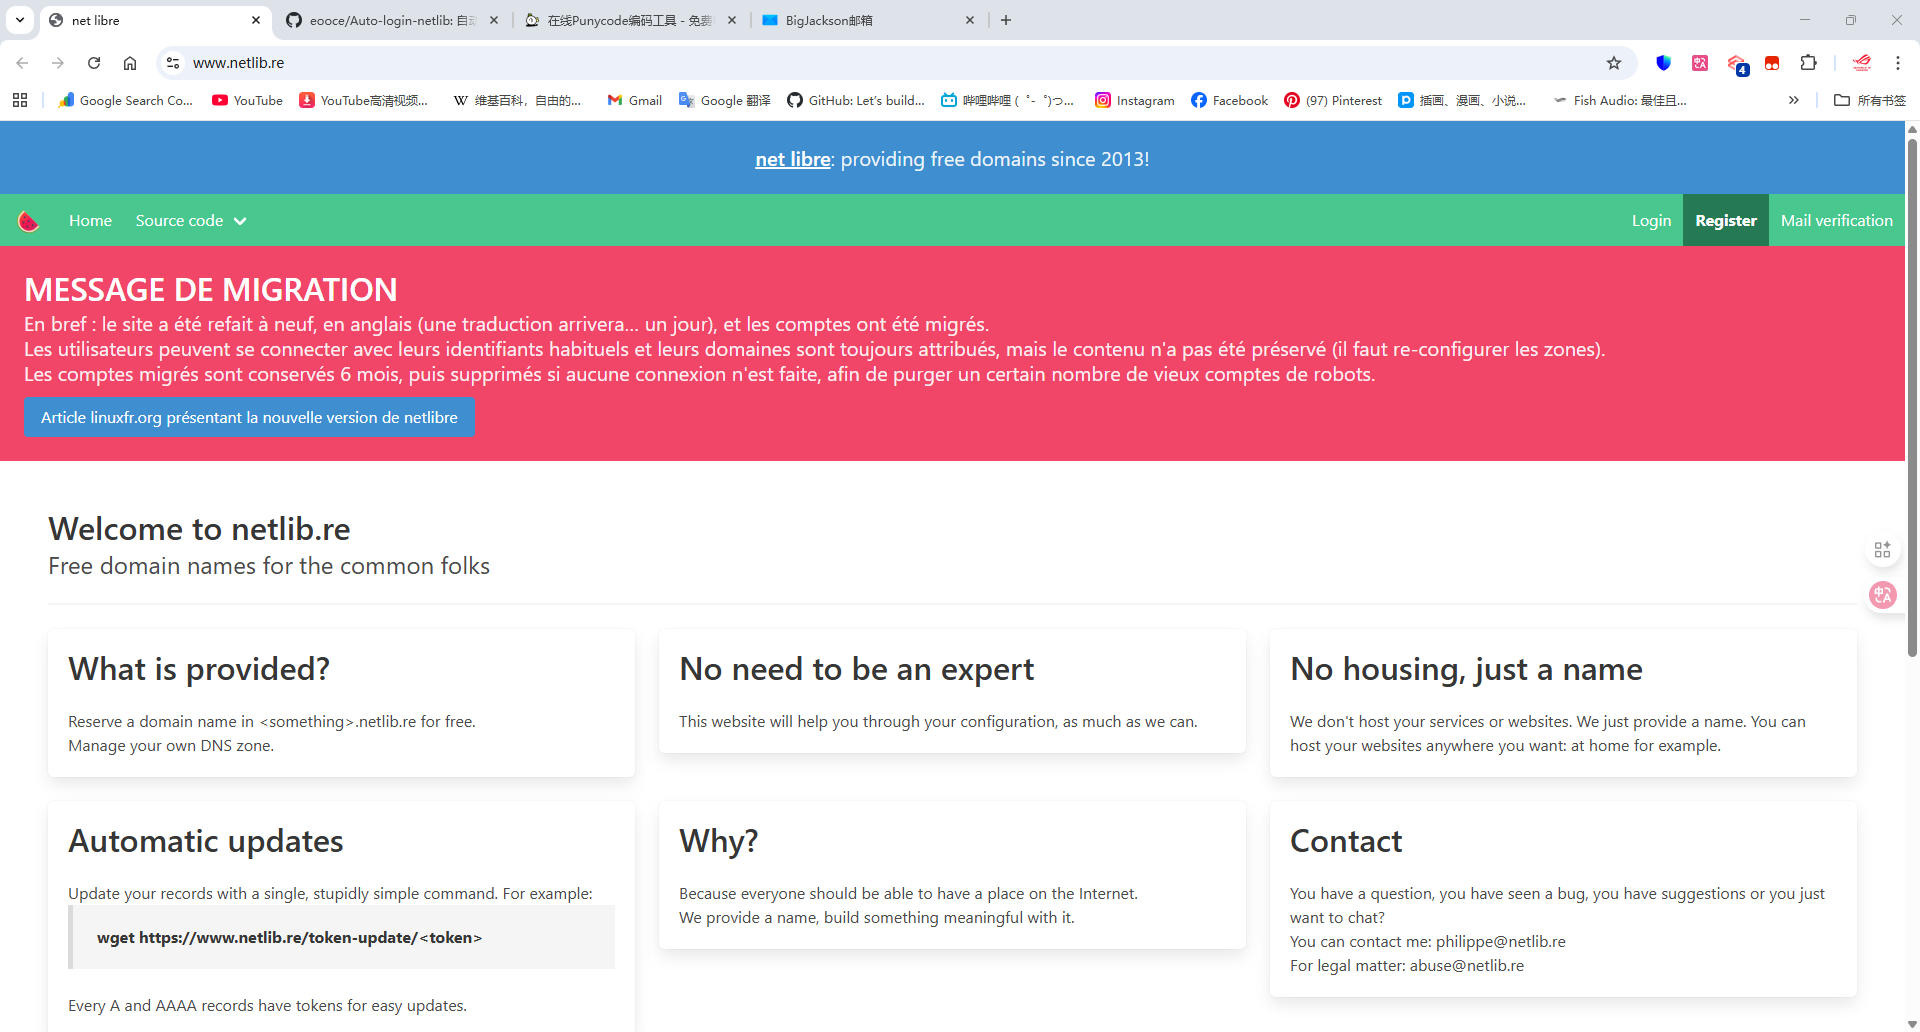
Task: Go to the browser home page icon
Action: [130, 63]
